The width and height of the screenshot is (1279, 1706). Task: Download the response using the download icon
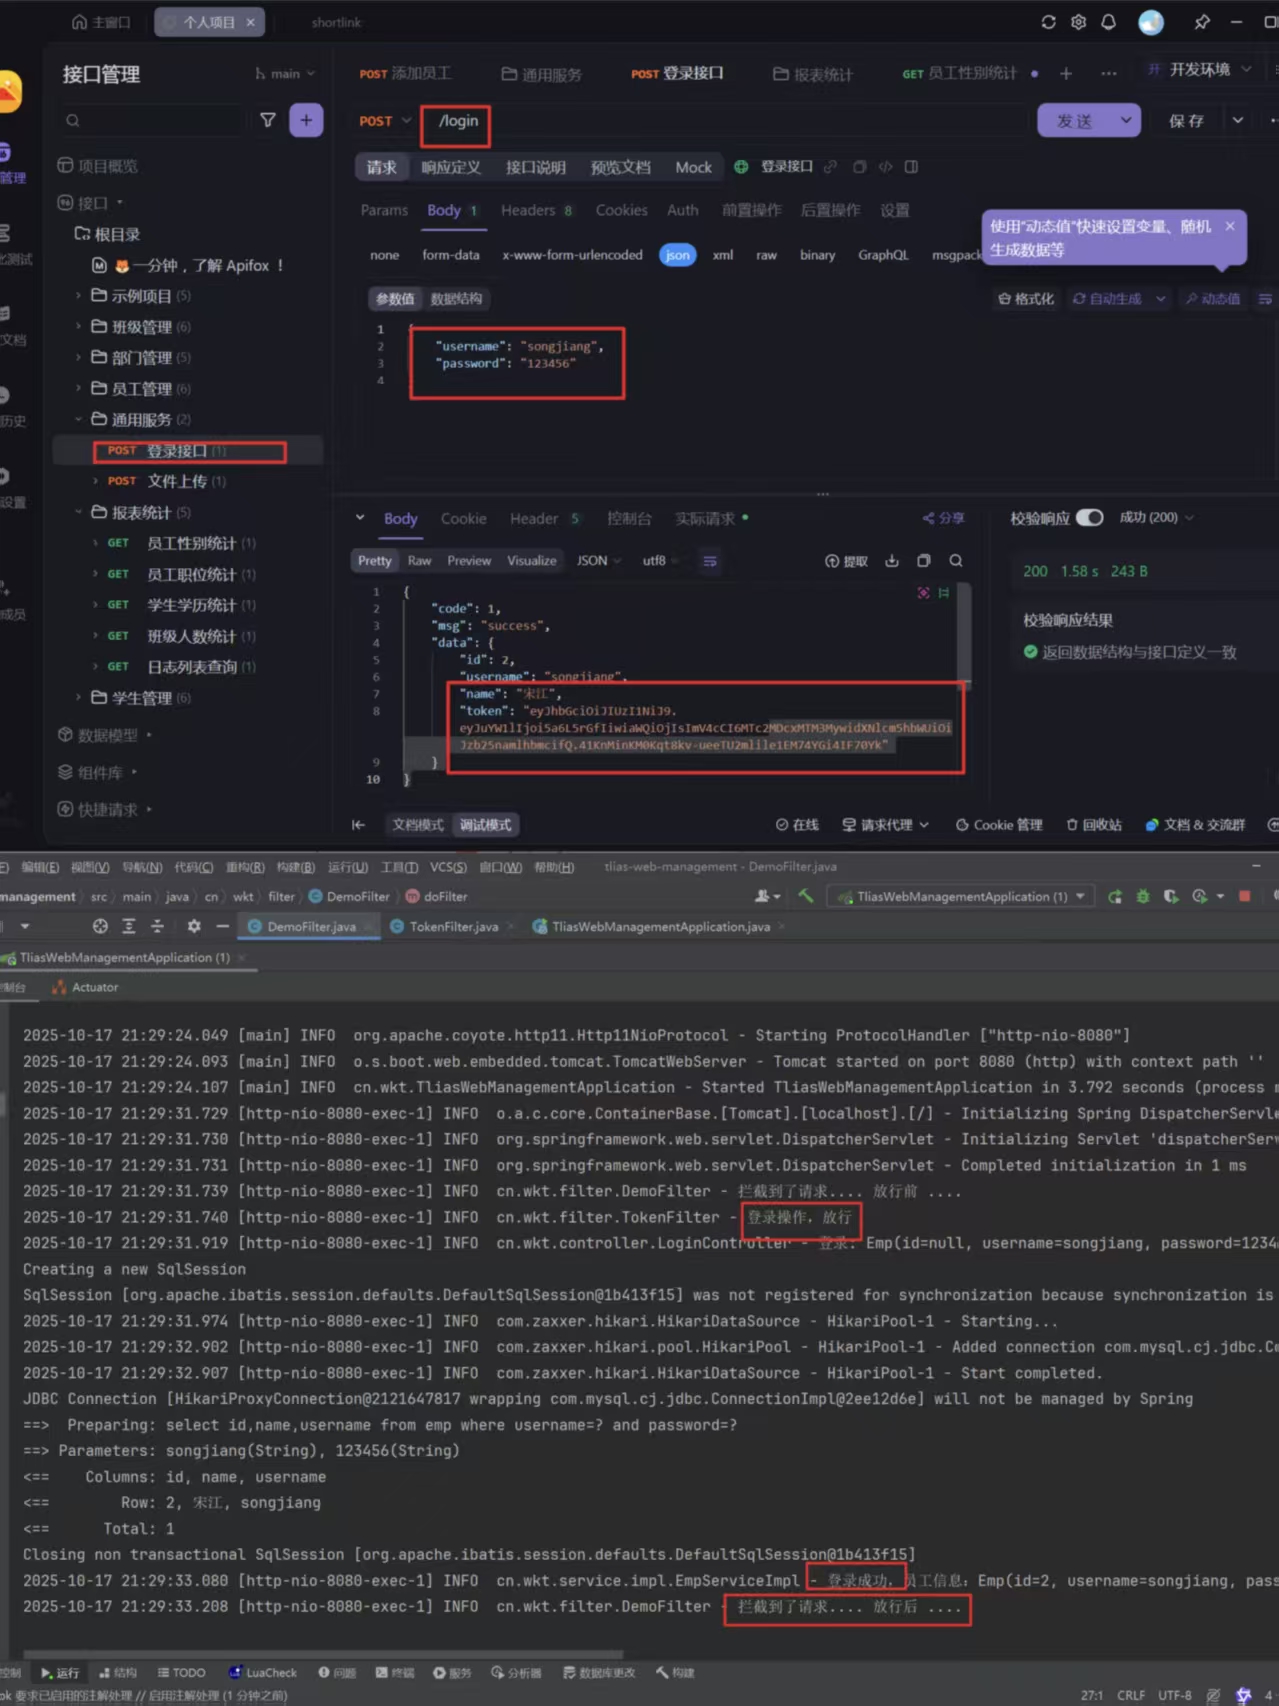pyautogui.click(x=891, y=561)
